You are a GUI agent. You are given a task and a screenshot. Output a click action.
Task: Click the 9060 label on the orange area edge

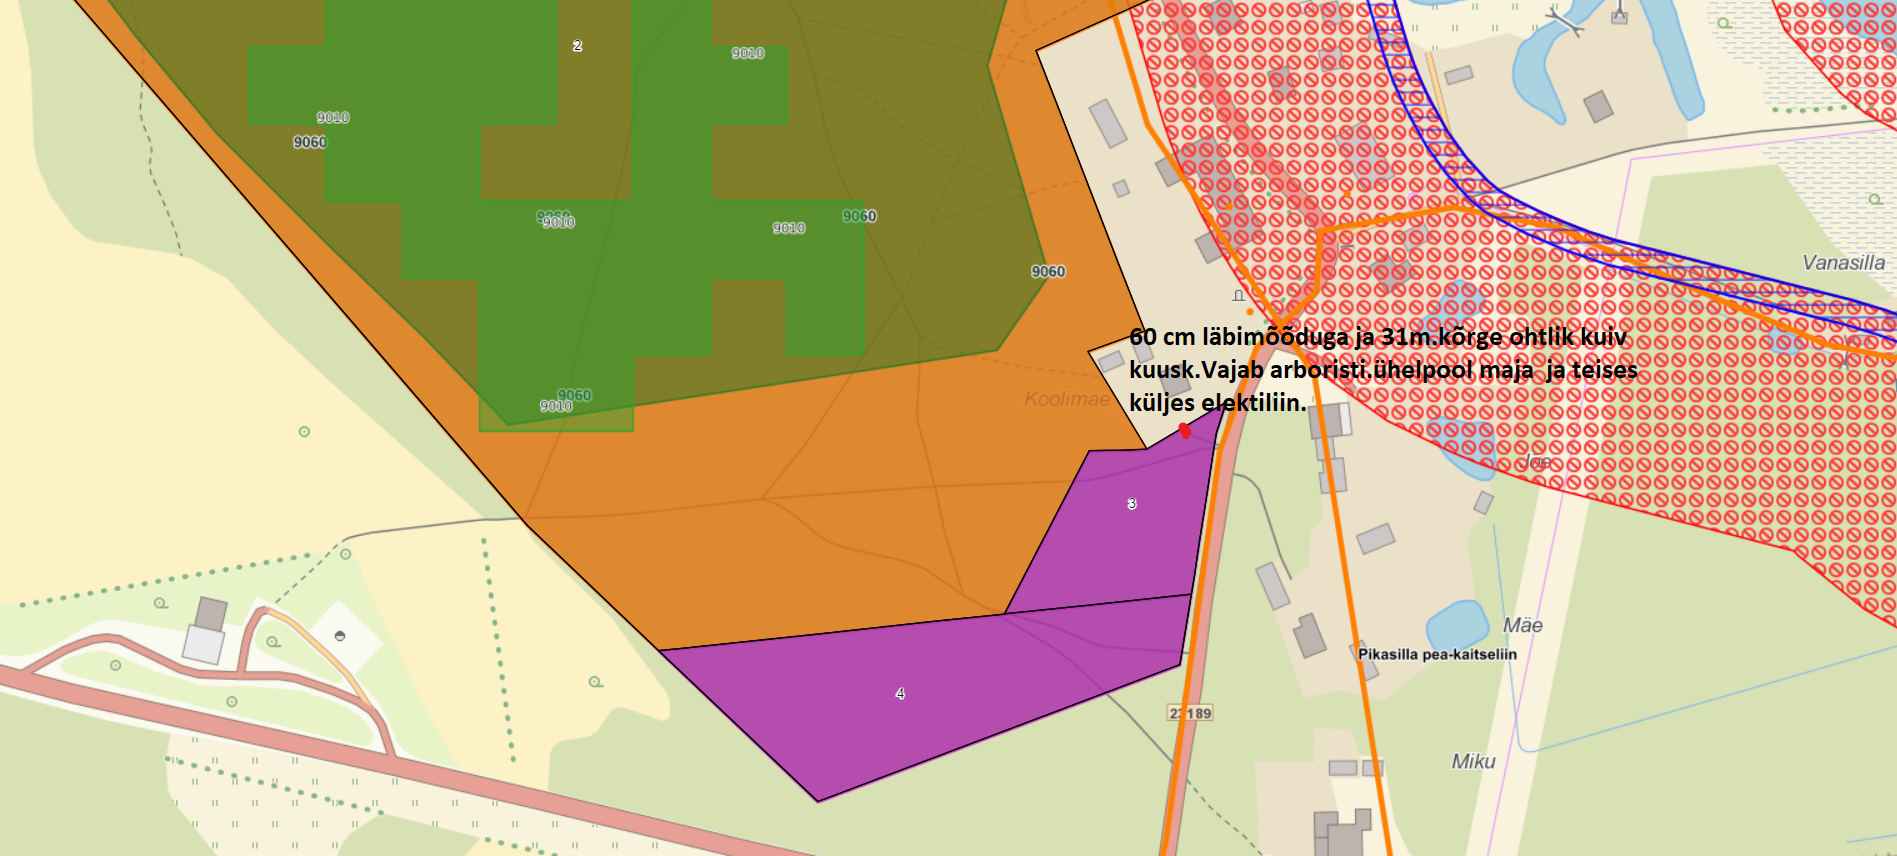click(x=1048, y=272)
